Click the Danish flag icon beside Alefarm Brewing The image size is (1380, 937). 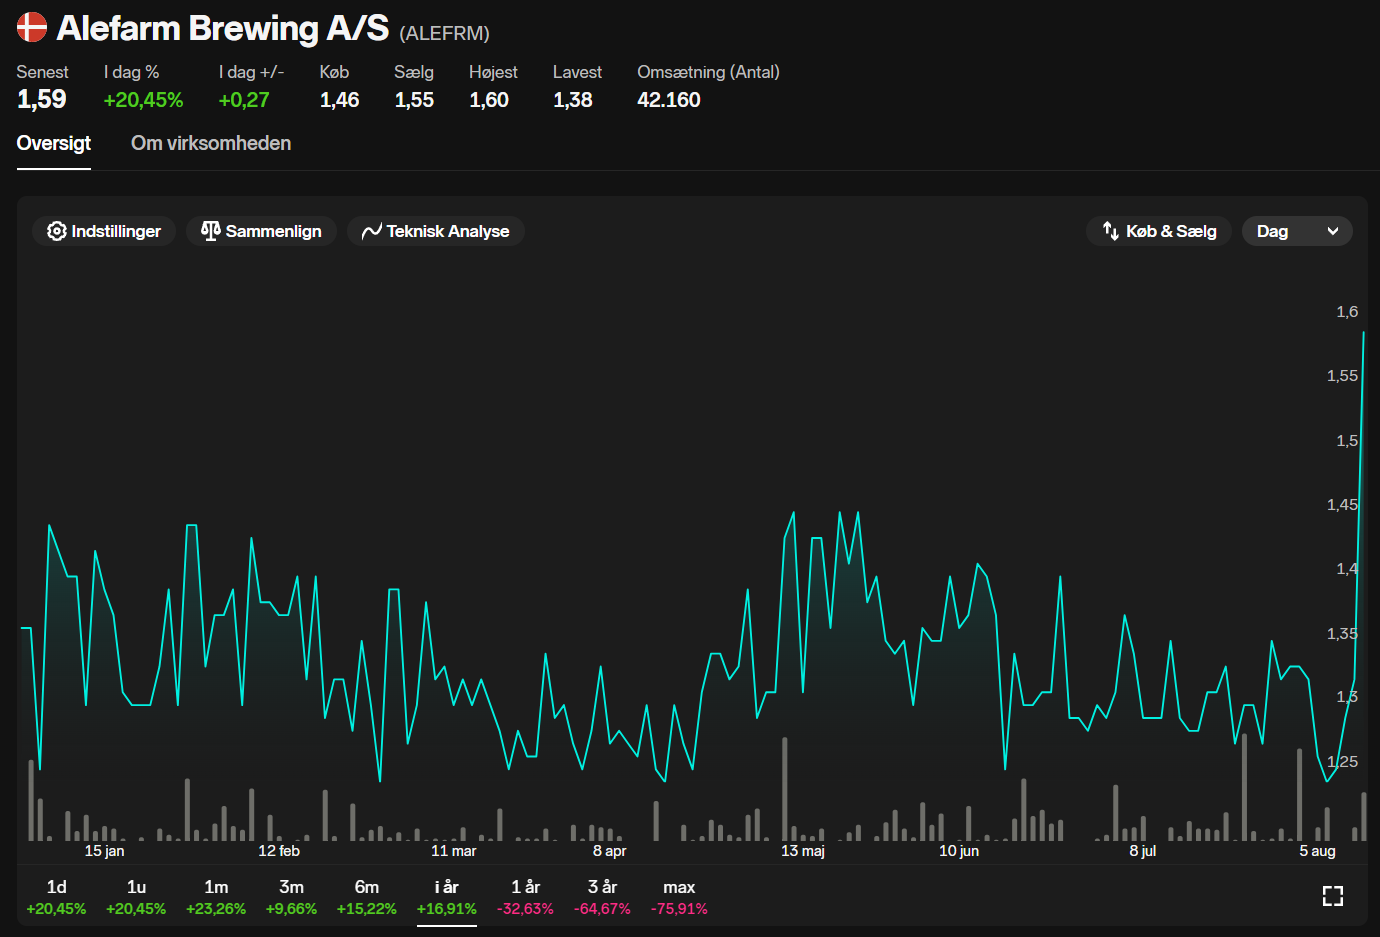(x=32, y=27)
